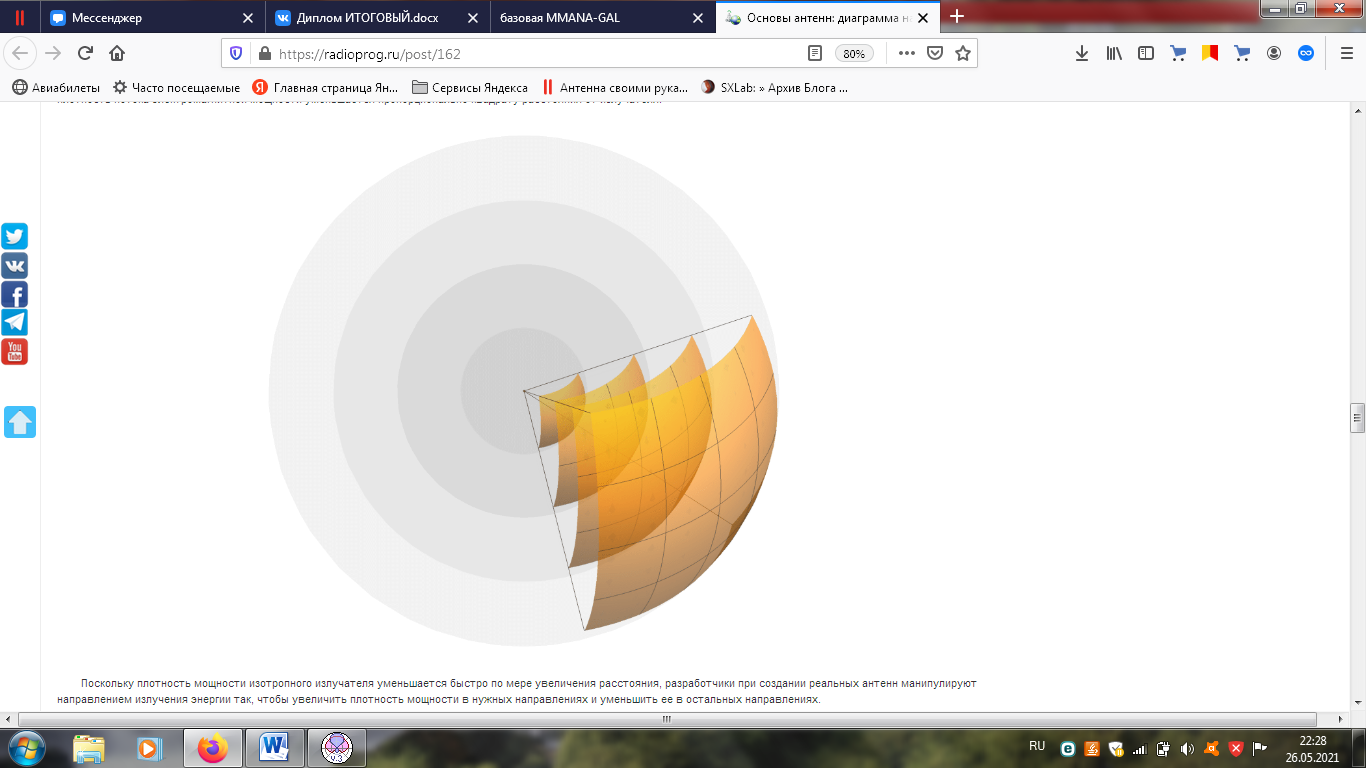
Task: Show site security padlock info
Action: [264, 54]
